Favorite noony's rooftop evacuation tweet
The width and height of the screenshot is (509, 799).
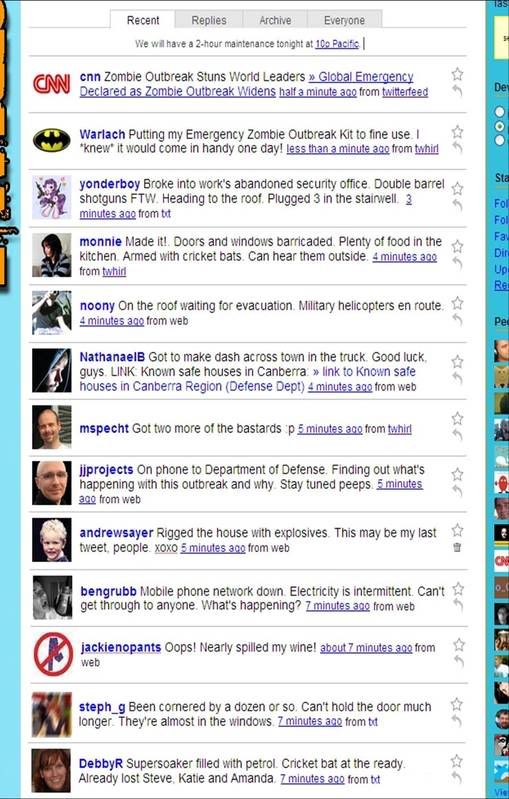(457, 303)
